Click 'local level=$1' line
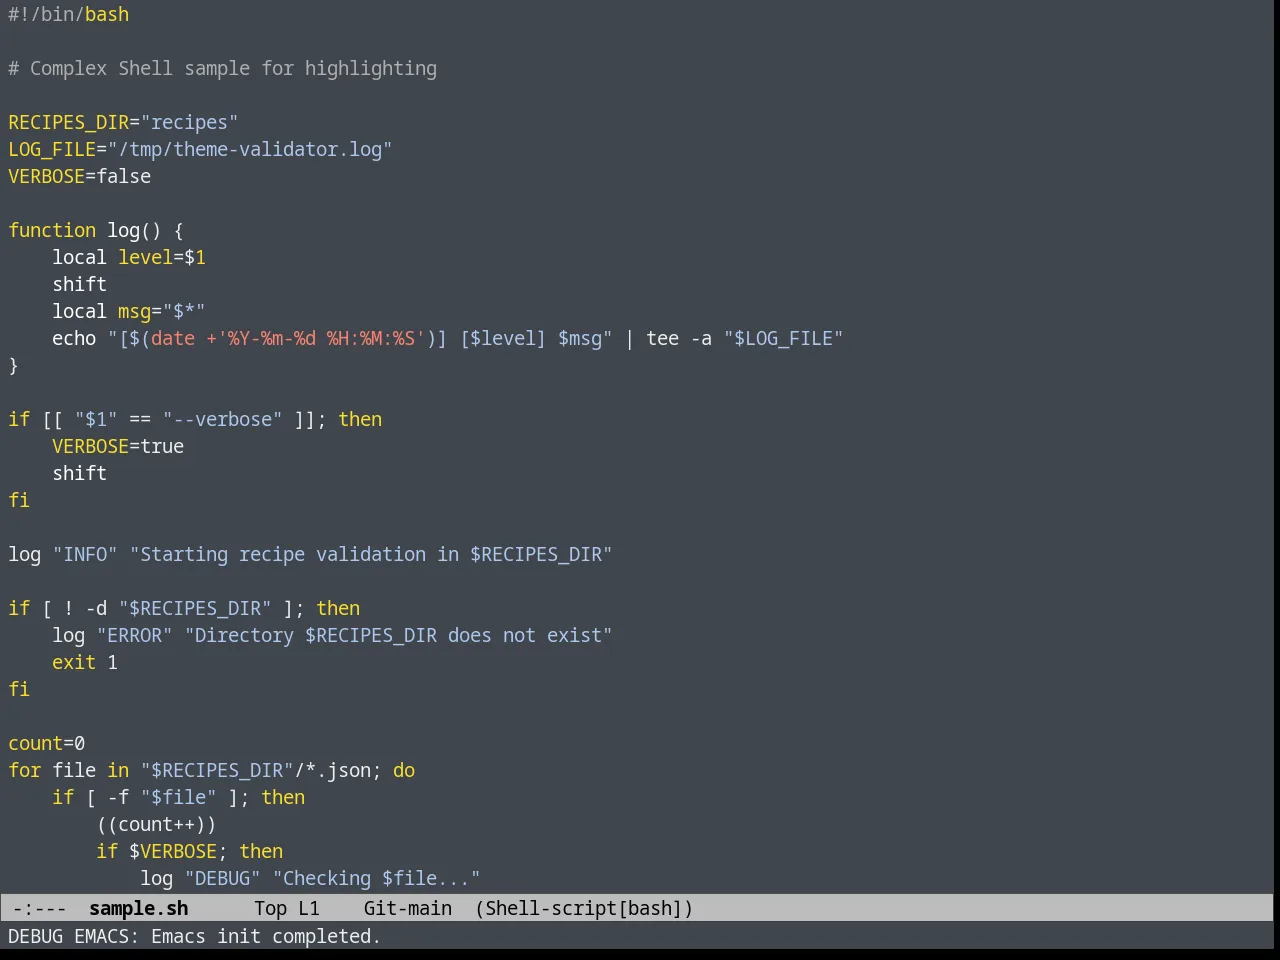1280x960 pixels. [x=129, y=257]
